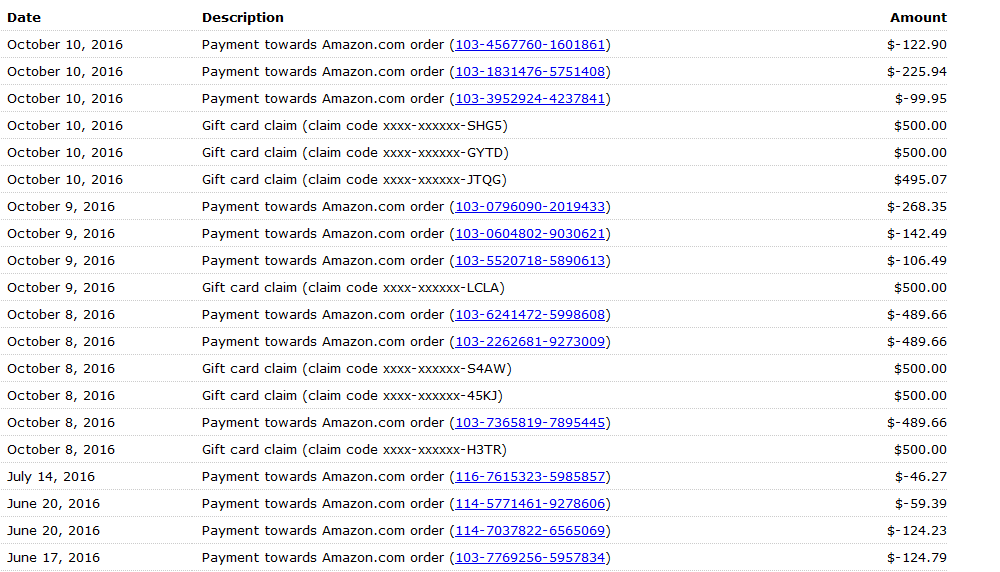View order 103-5520718-5890613
This screenshot has height=572, width=1000.
tap(530, 261)
